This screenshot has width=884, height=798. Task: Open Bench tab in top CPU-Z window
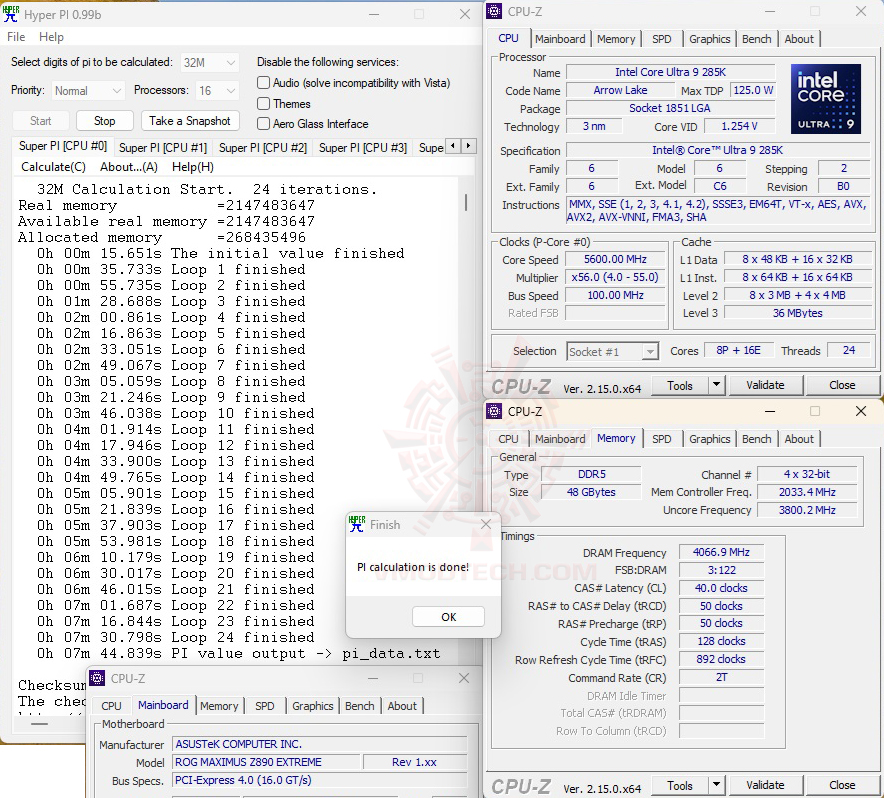click(756, 39)
